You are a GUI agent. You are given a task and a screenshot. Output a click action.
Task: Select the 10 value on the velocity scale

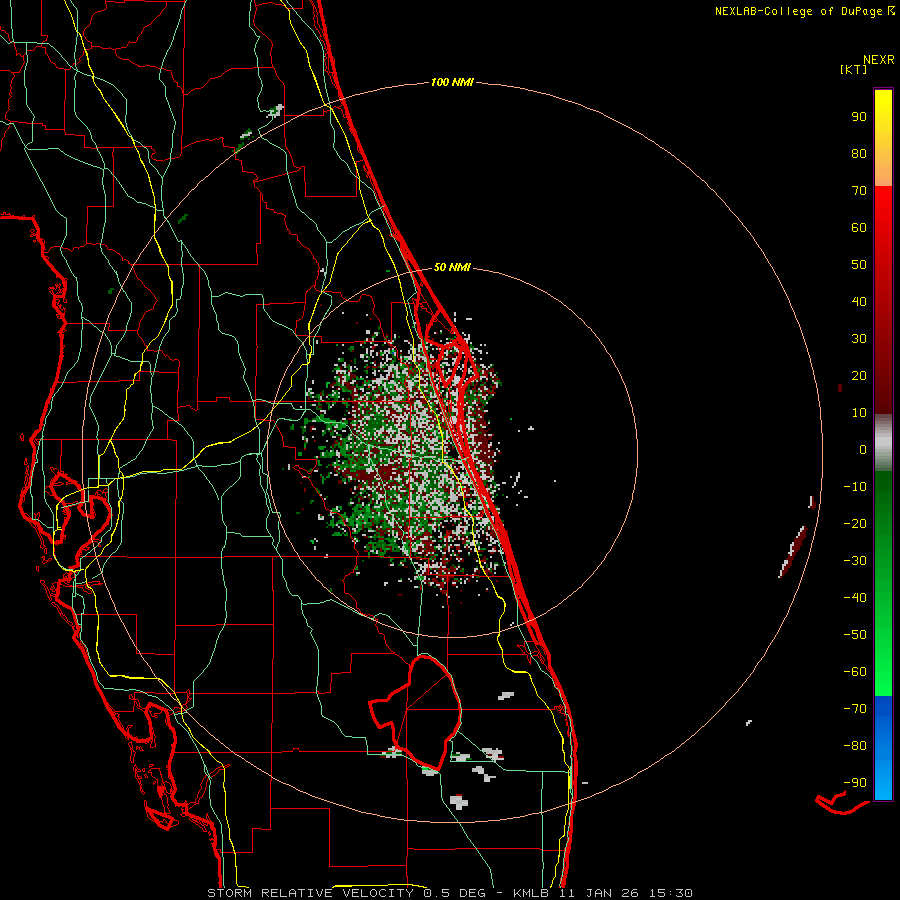click(x=859, y=413)
